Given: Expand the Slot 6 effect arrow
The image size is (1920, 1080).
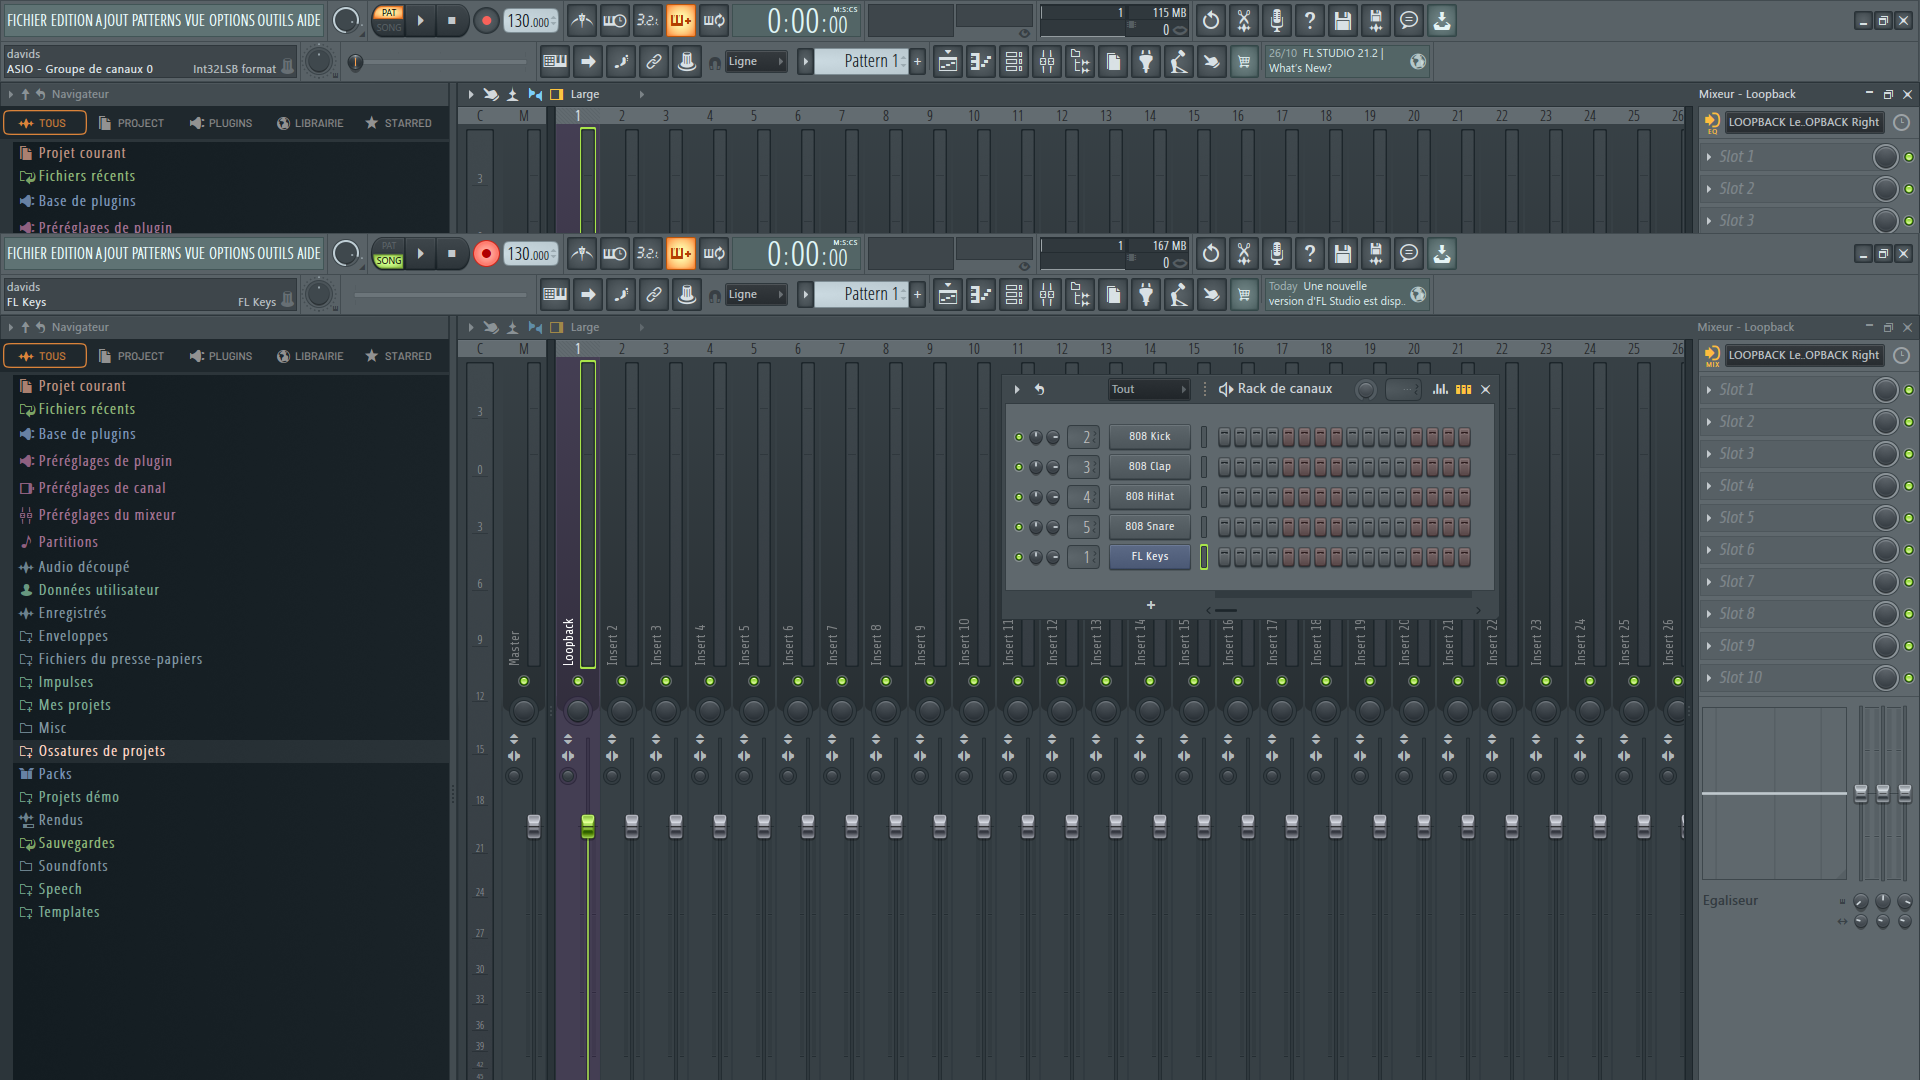Looking at the screenshot, I should (x=1709, y=550).
